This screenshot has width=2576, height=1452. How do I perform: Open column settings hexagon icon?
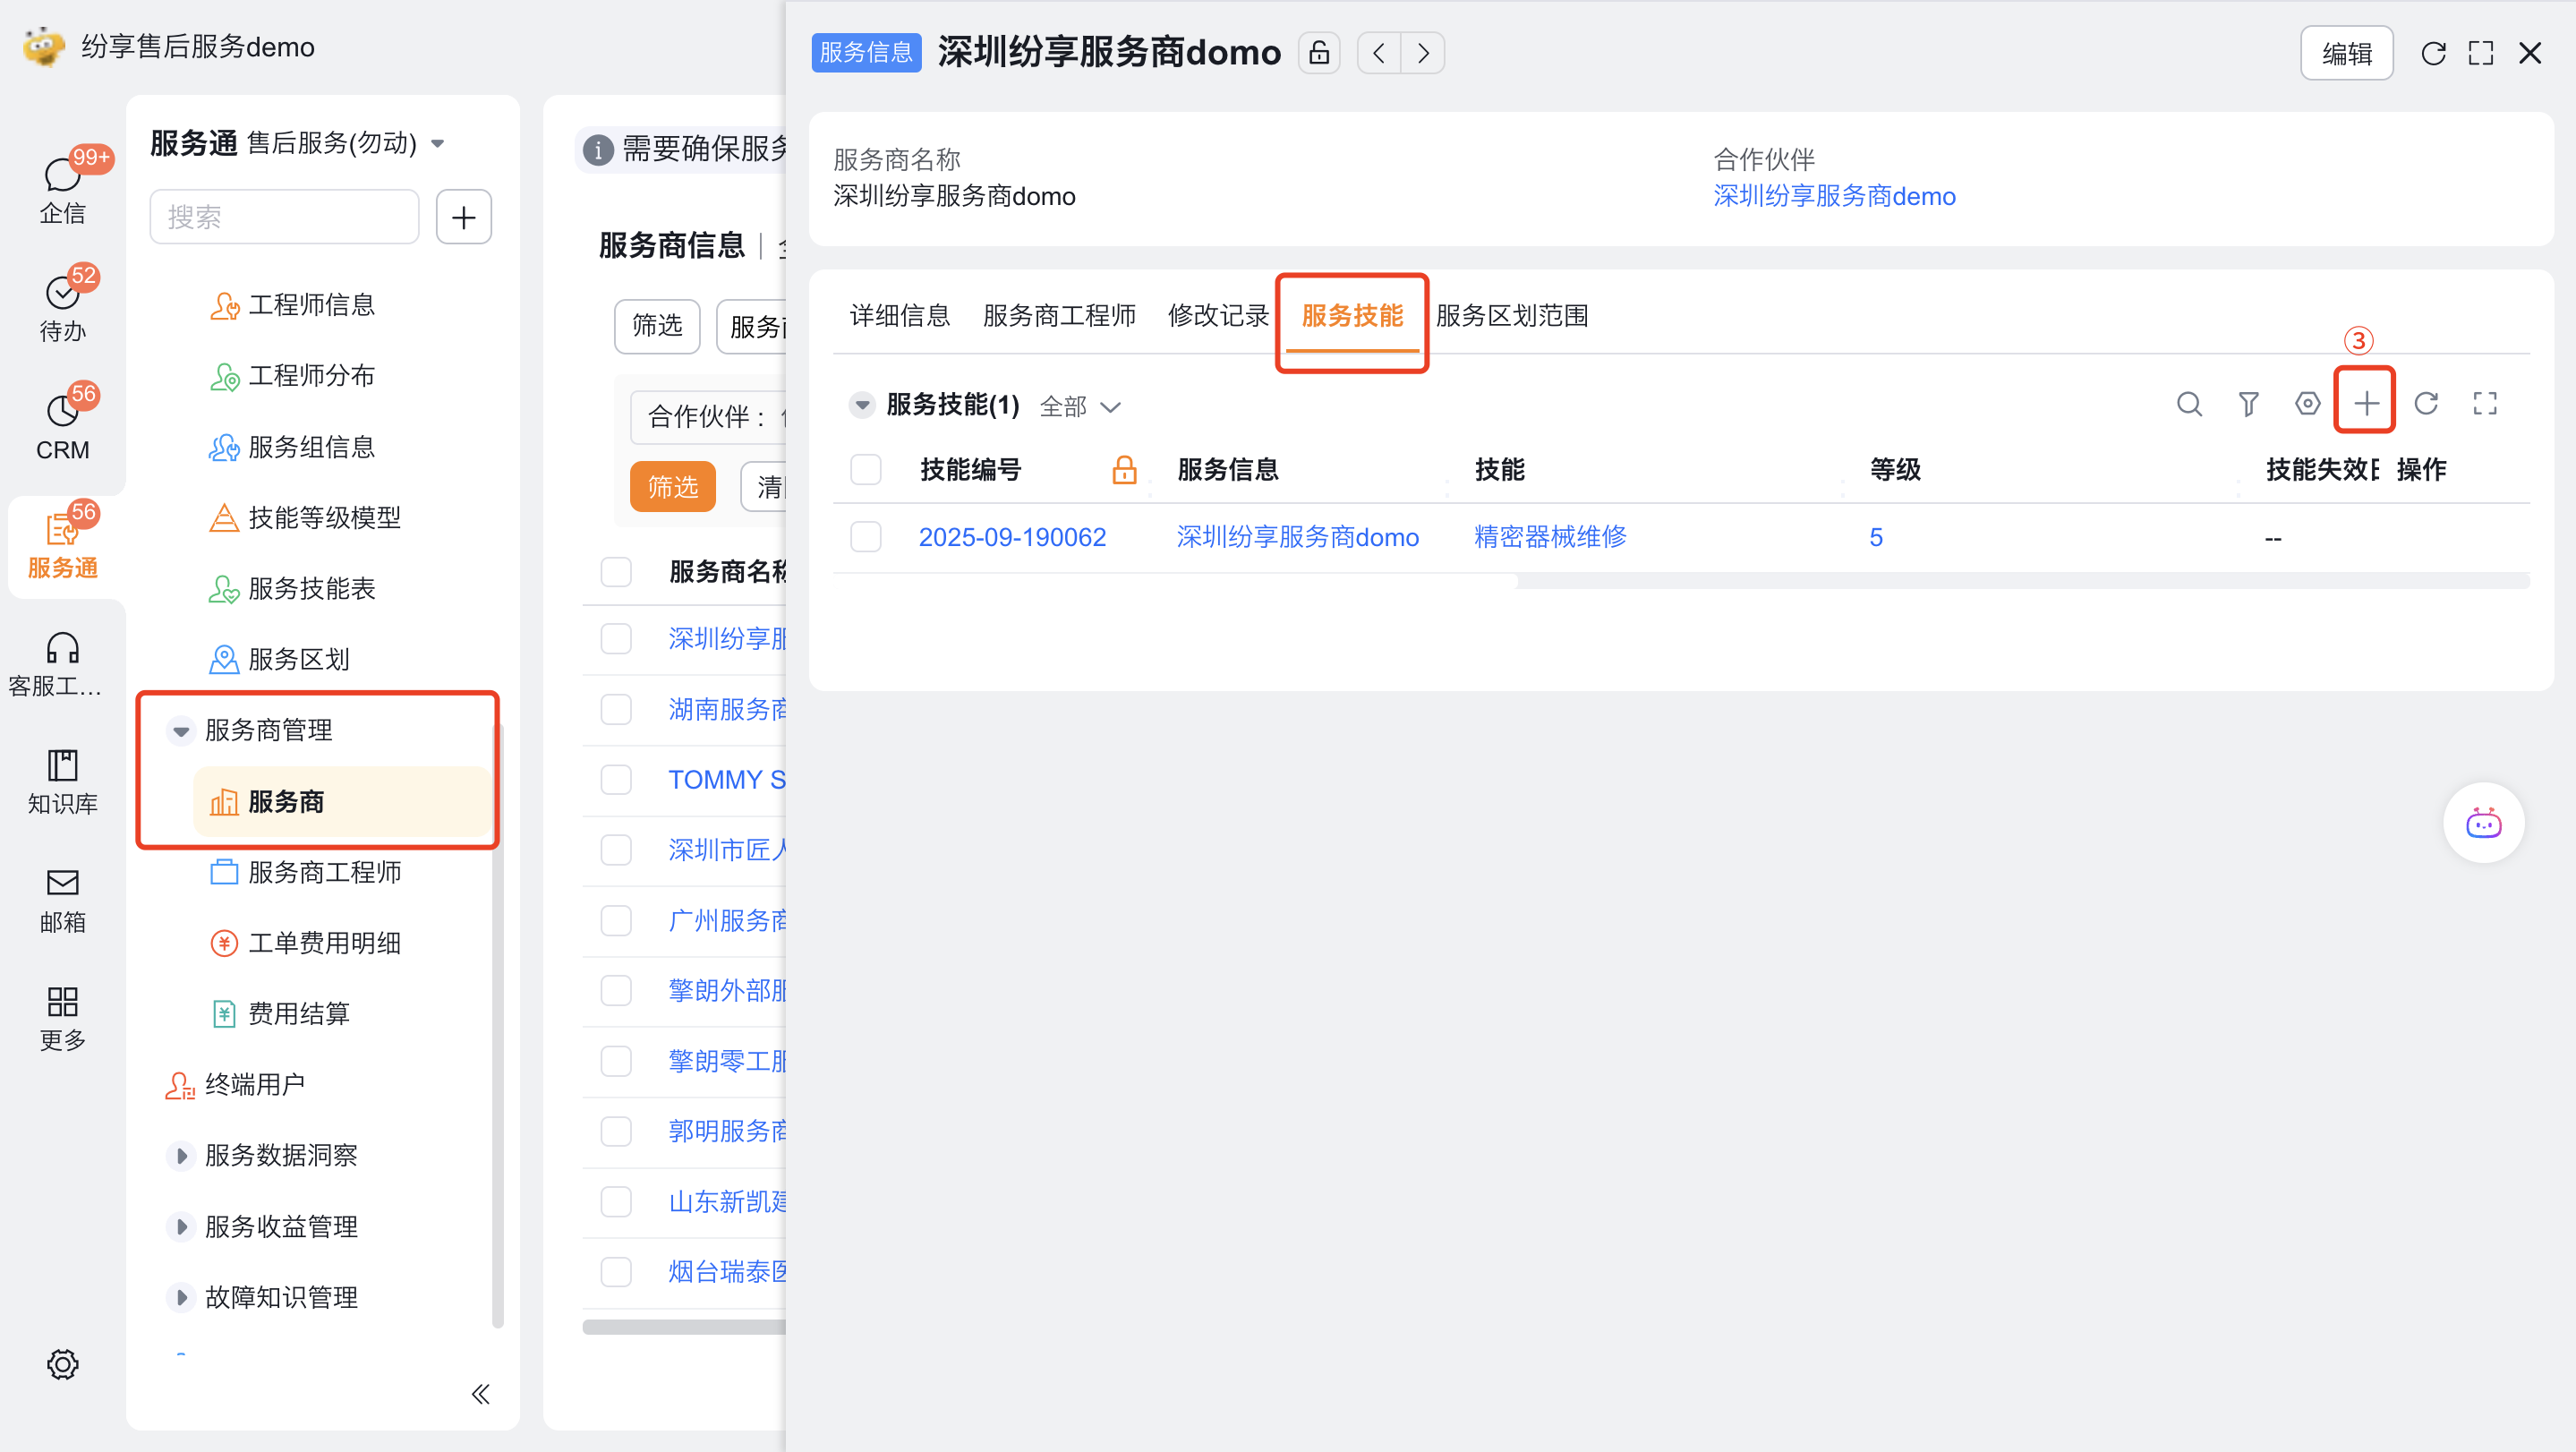click(x=2307, y=403)
